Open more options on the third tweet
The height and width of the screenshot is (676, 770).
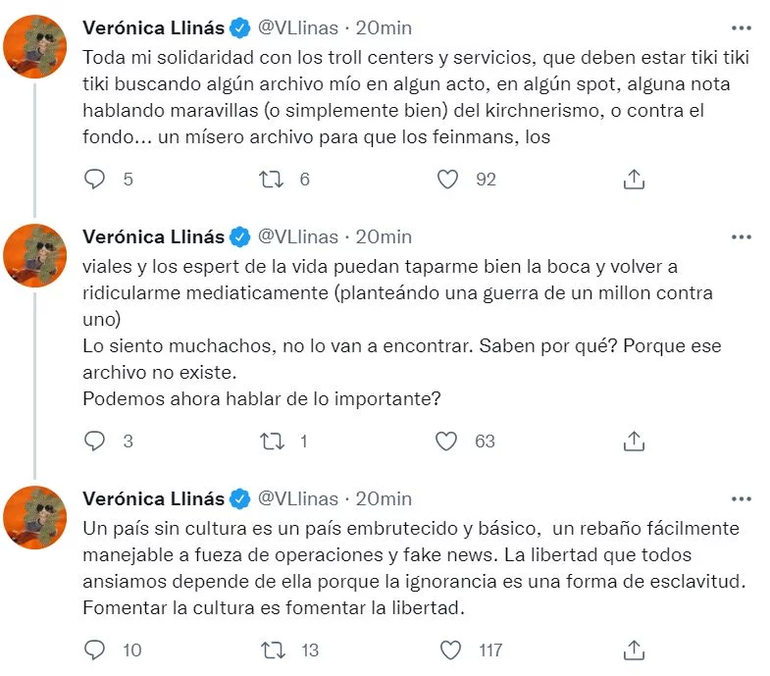(741, 498)
